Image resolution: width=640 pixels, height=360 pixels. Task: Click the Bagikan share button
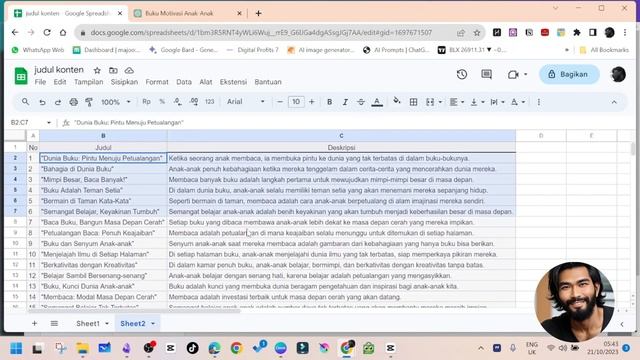click(569, 74)
